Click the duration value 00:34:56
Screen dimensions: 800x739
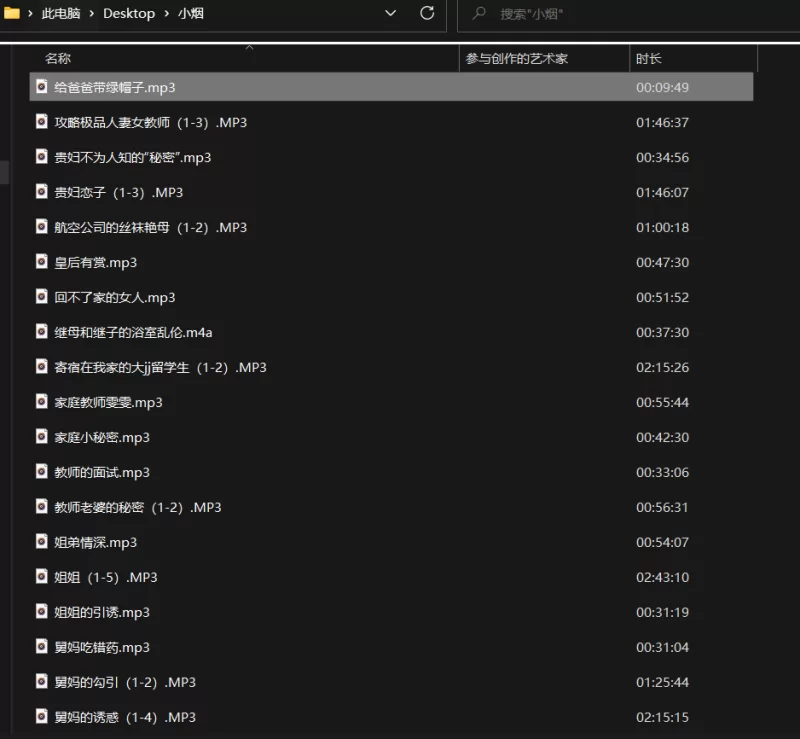coord(662,157)
